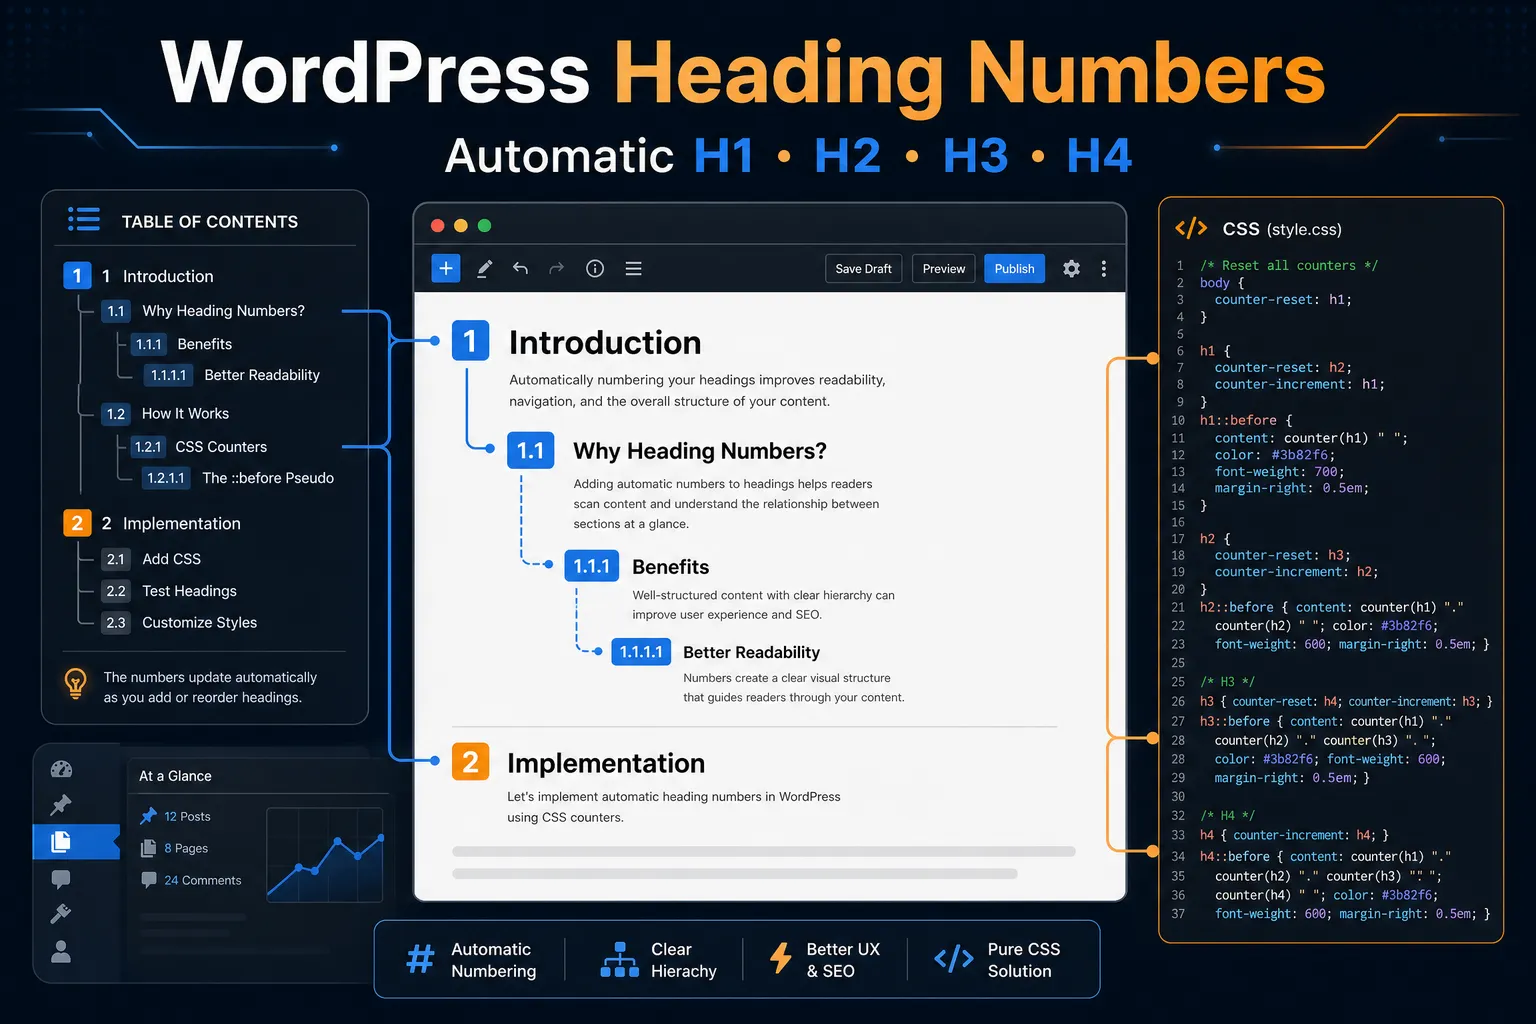This screenshot has width=1536, height=1024.
Task: Click the hash icon for Automatic Numbering
Action: click(421, 959)
